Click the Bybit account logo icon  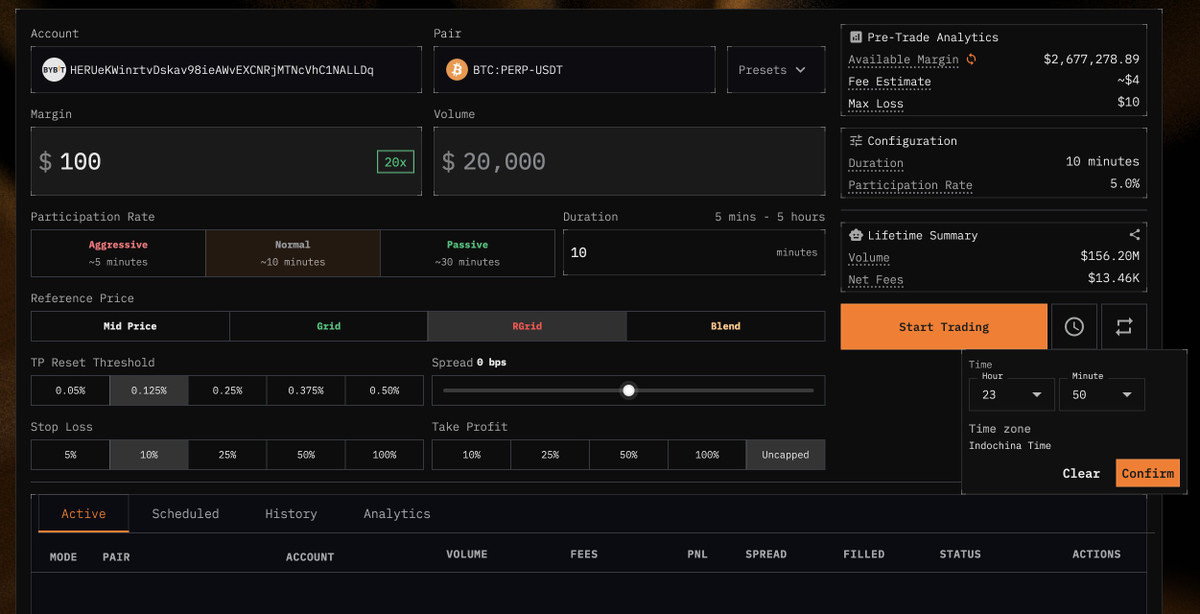53,70
